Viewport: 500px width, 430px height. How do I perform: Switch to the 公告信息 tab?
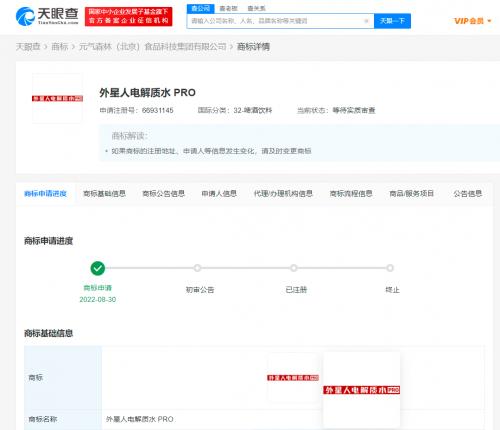point(468,194)
